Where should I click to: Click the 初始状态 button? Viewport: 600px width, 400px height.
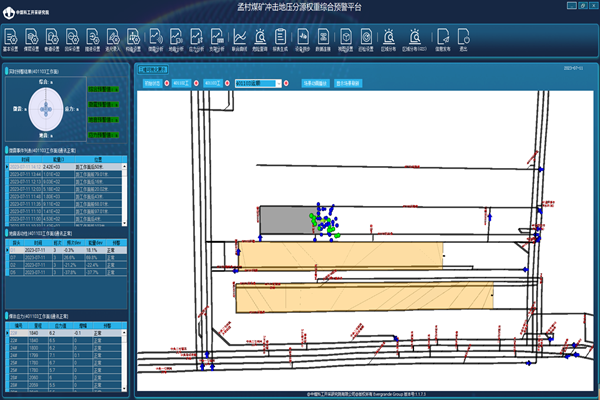coord(151,84)
